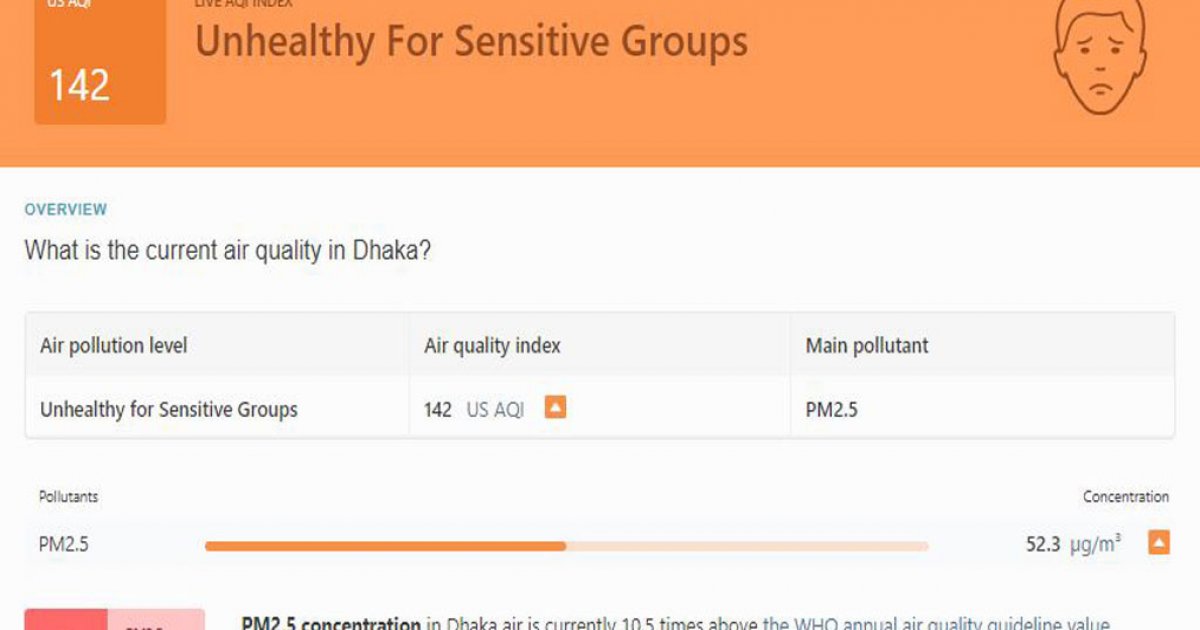This screenshot has width=1200, height=630.
Task: Click the Unhealthy For Sensitive Groups heading
Action: point(470,42)
